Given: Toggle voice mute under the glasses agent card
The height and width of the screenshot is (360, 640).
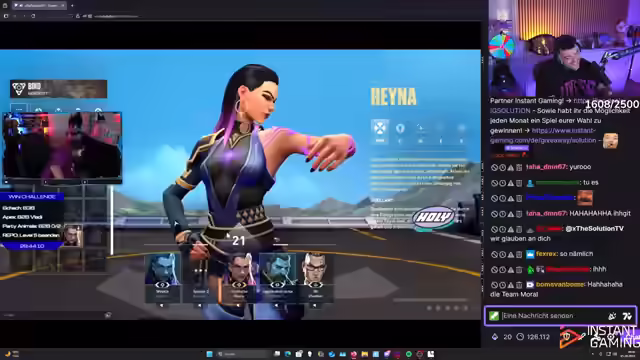Looking at the screenshot, I should tap(315, 305).
